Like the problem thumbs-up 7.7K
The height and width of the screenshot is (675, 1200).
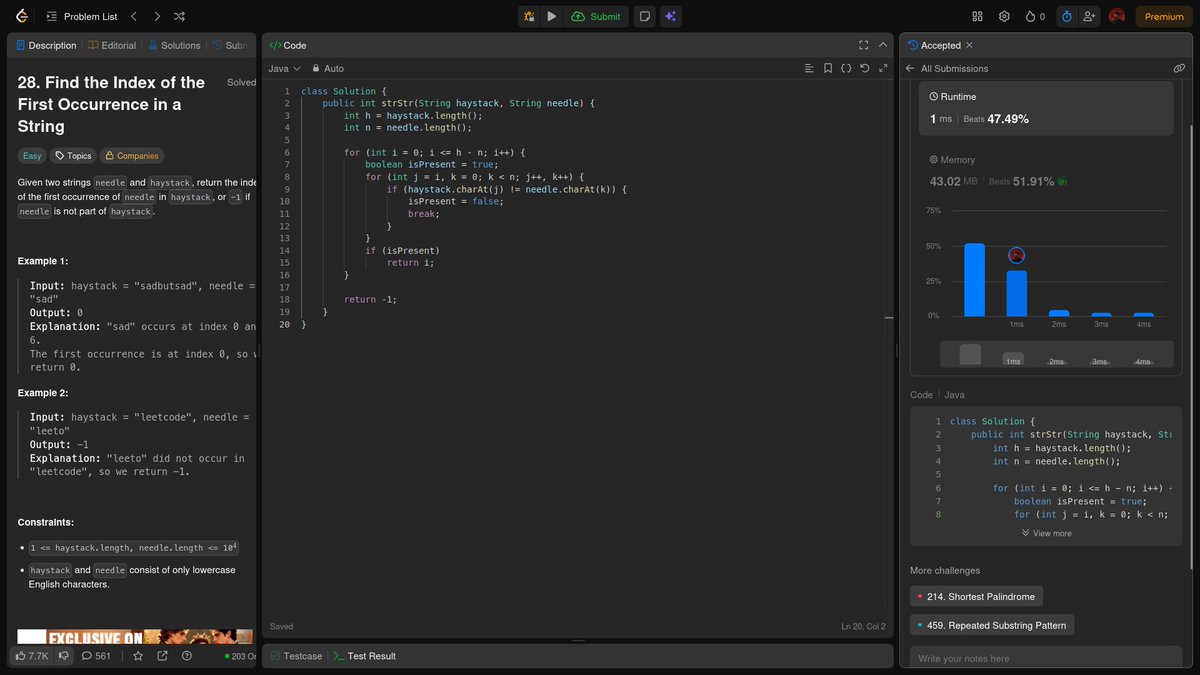(x=30, y=656)
